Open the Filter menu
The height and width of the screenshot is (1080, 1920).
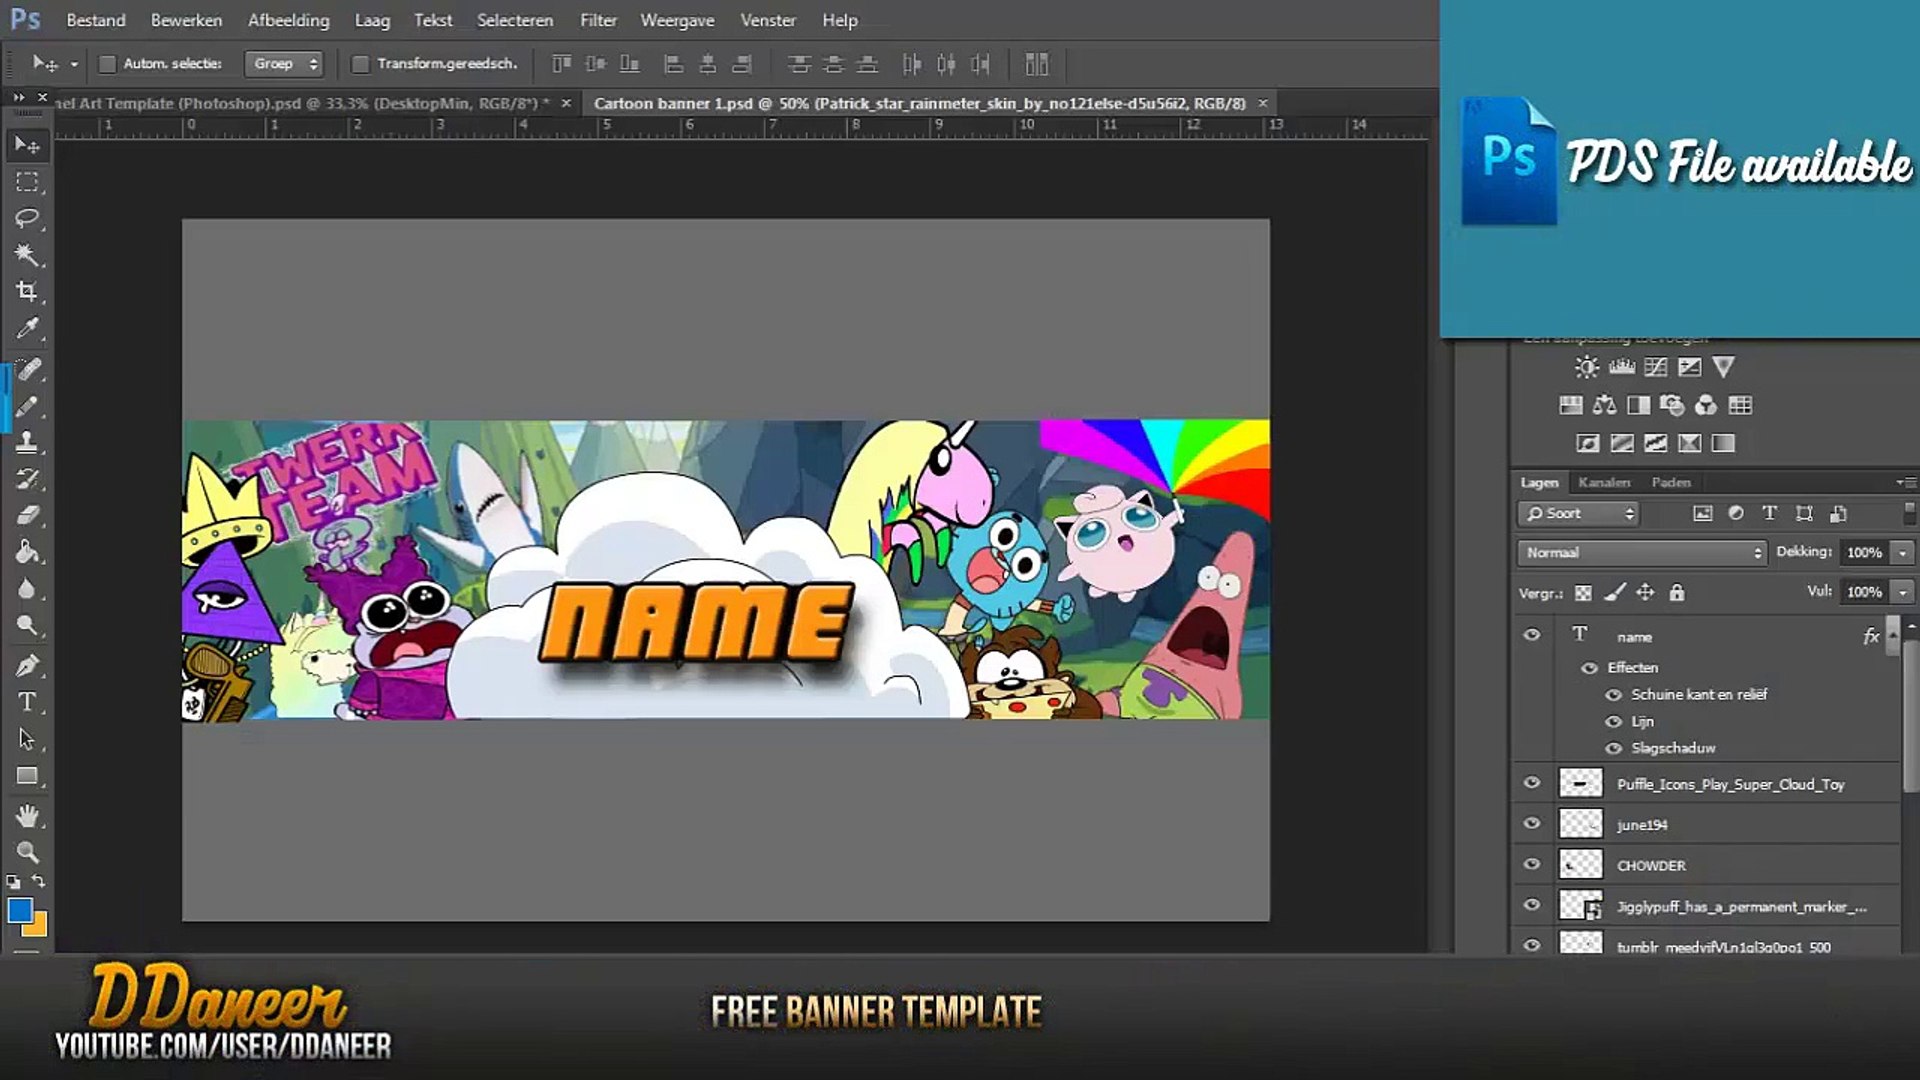click(598, 20)
